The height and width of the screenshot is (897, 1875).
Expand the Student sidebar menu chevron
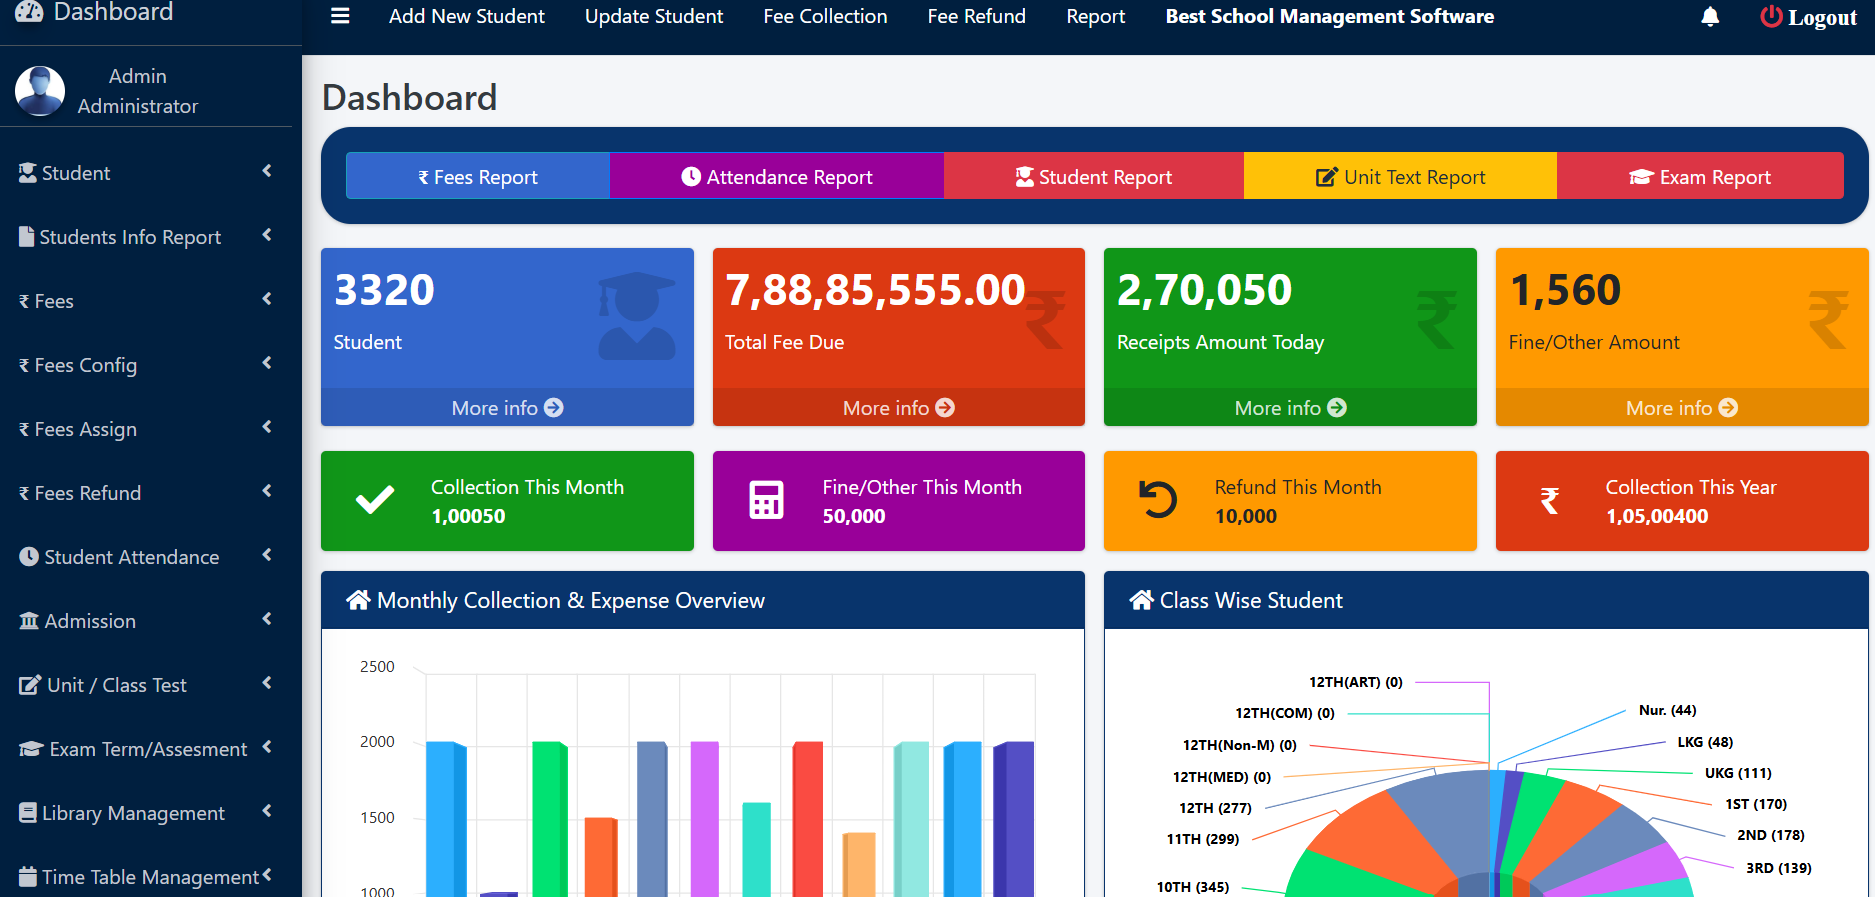coord(267,171)
